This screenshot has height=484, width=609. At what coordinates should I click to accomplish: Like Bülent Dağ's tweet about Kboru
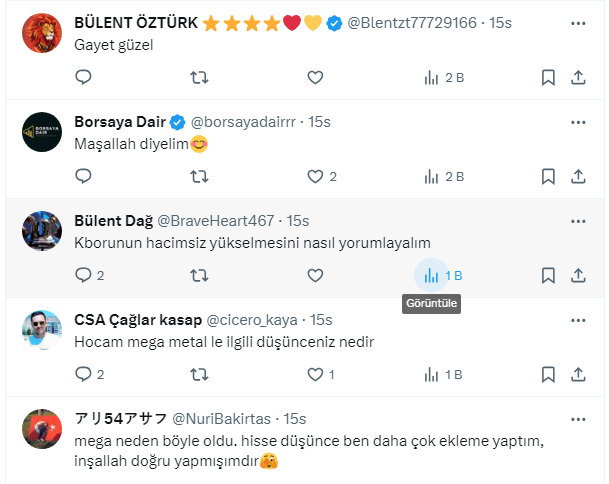click(x=315, y=275)
